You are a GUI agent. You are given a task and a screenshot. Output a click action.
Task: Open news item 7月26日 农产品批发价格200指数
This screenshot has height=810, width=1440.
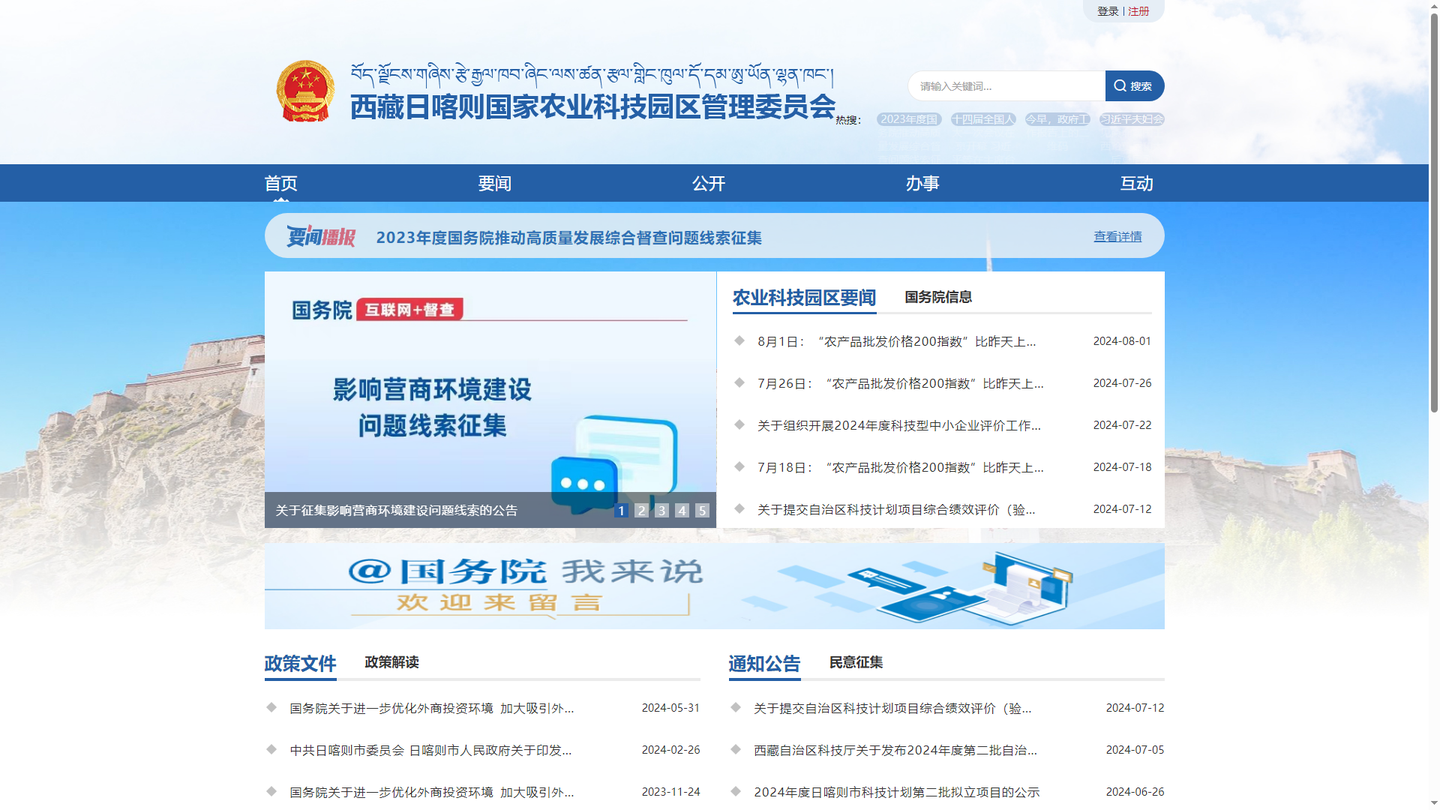900,383
